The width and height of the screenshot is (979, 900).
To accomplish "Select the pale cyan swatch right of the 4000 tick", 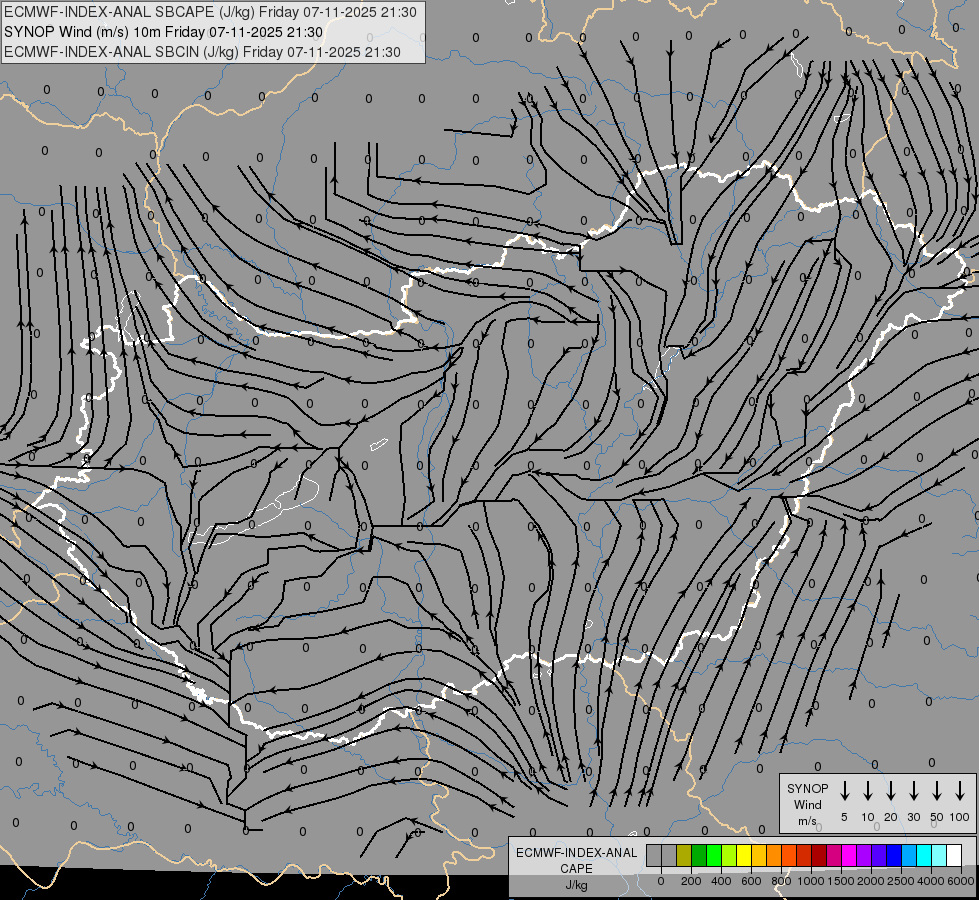I will pyautogui.click(x=940, y=855).
